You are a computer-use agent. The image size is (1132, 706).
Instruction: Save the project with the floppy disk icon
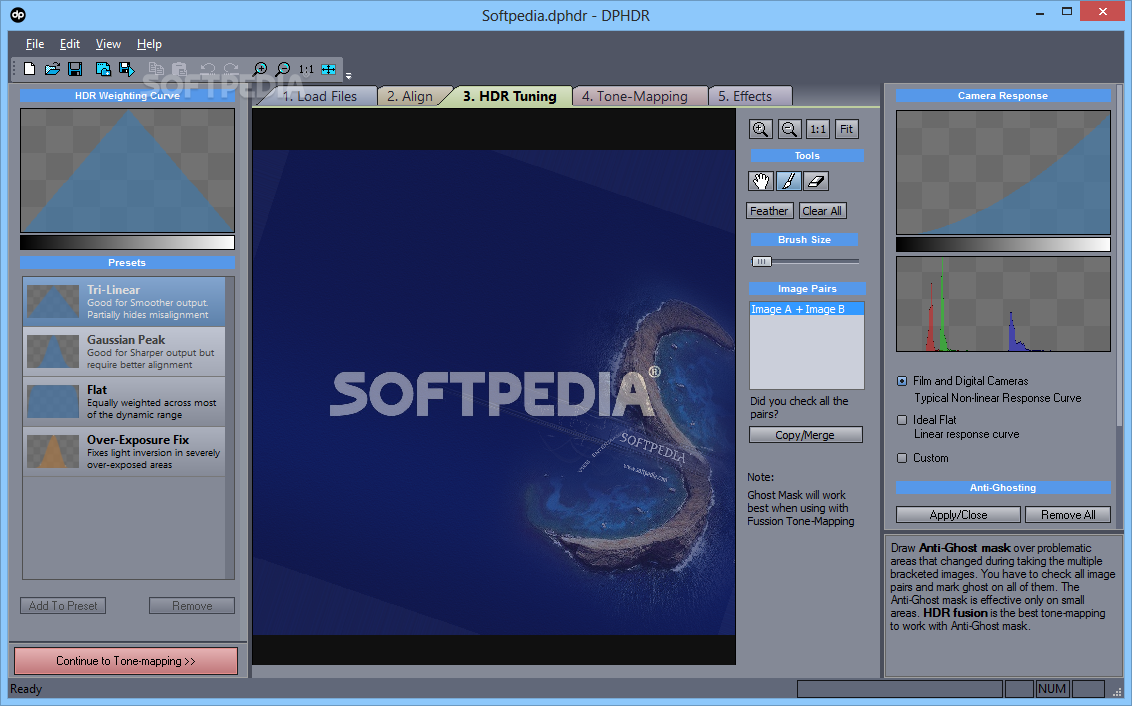point(75,69)
